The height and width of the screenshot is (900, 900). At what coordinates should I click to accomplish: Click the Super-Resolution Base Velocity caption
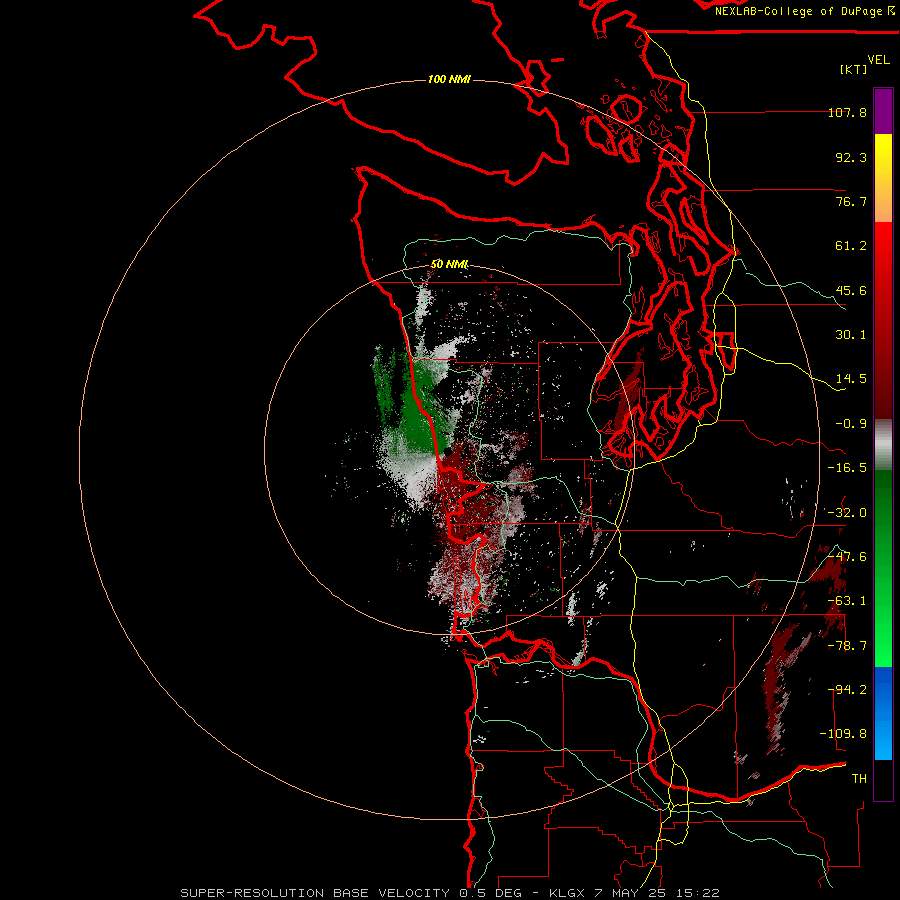449,893
